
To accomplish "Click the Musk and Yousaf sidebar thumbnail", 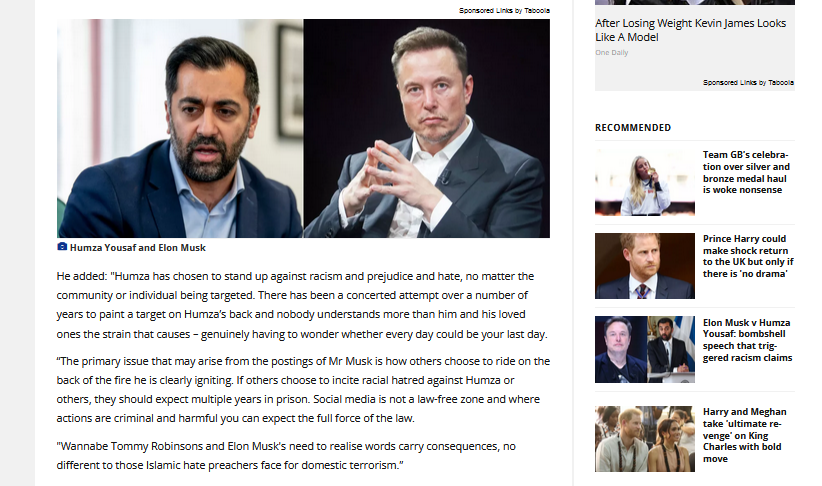I will pos(645,349).
